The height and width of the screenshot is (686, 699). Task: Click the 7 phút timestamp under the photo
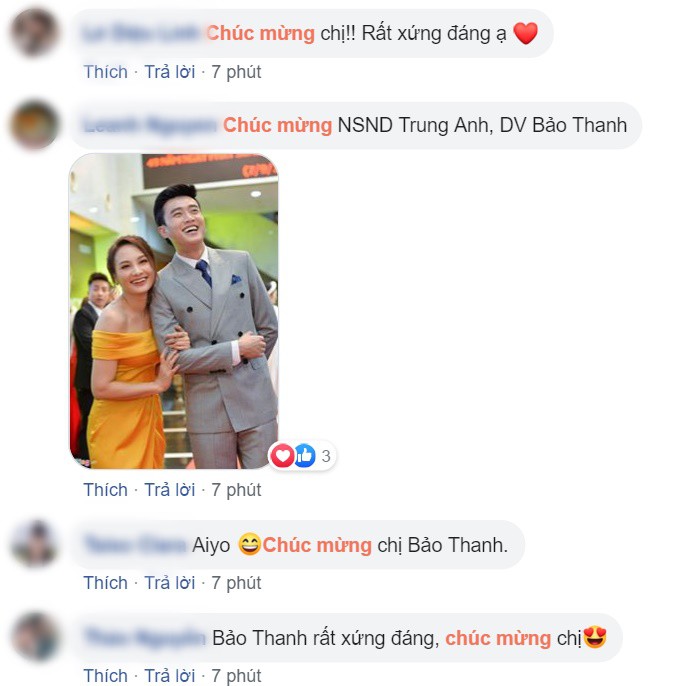pos(236,490)
